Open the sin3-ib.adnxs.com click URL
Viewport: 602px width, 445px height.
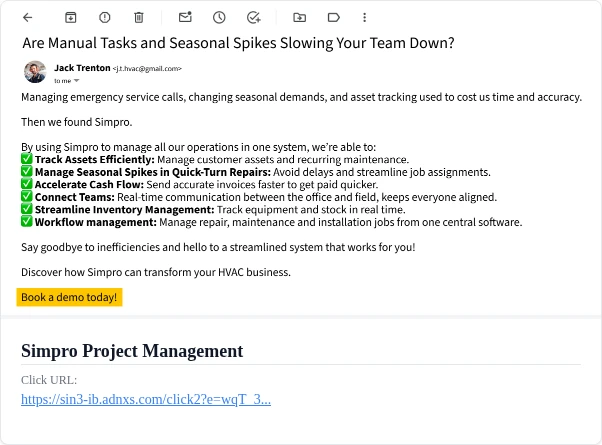(146, 399)
